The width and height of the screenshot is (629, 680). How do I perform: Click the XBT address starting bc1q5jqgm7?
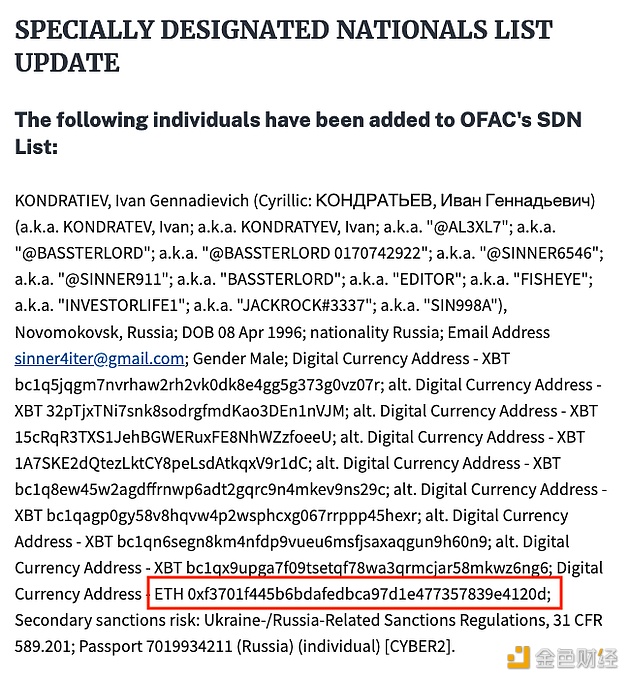[x=197, y=385]
